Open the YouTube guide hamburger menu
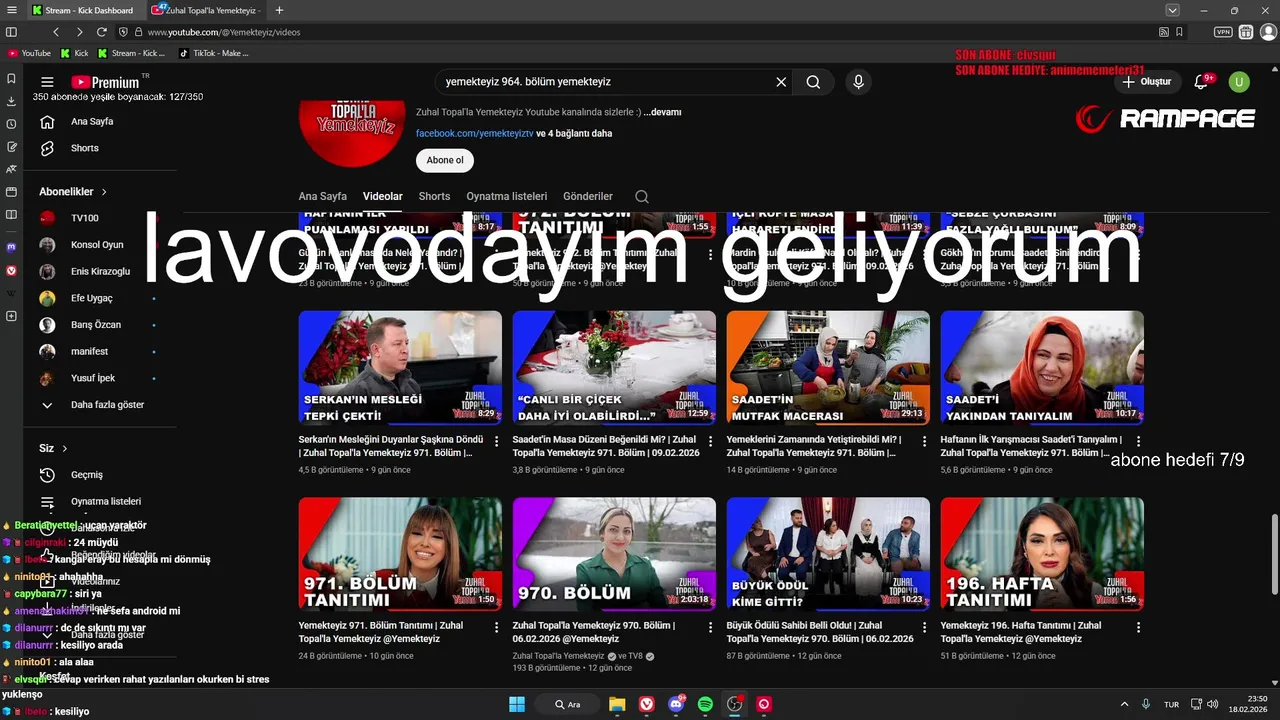The width and height of the screenshot is (1280, 720). click(47, 82)
